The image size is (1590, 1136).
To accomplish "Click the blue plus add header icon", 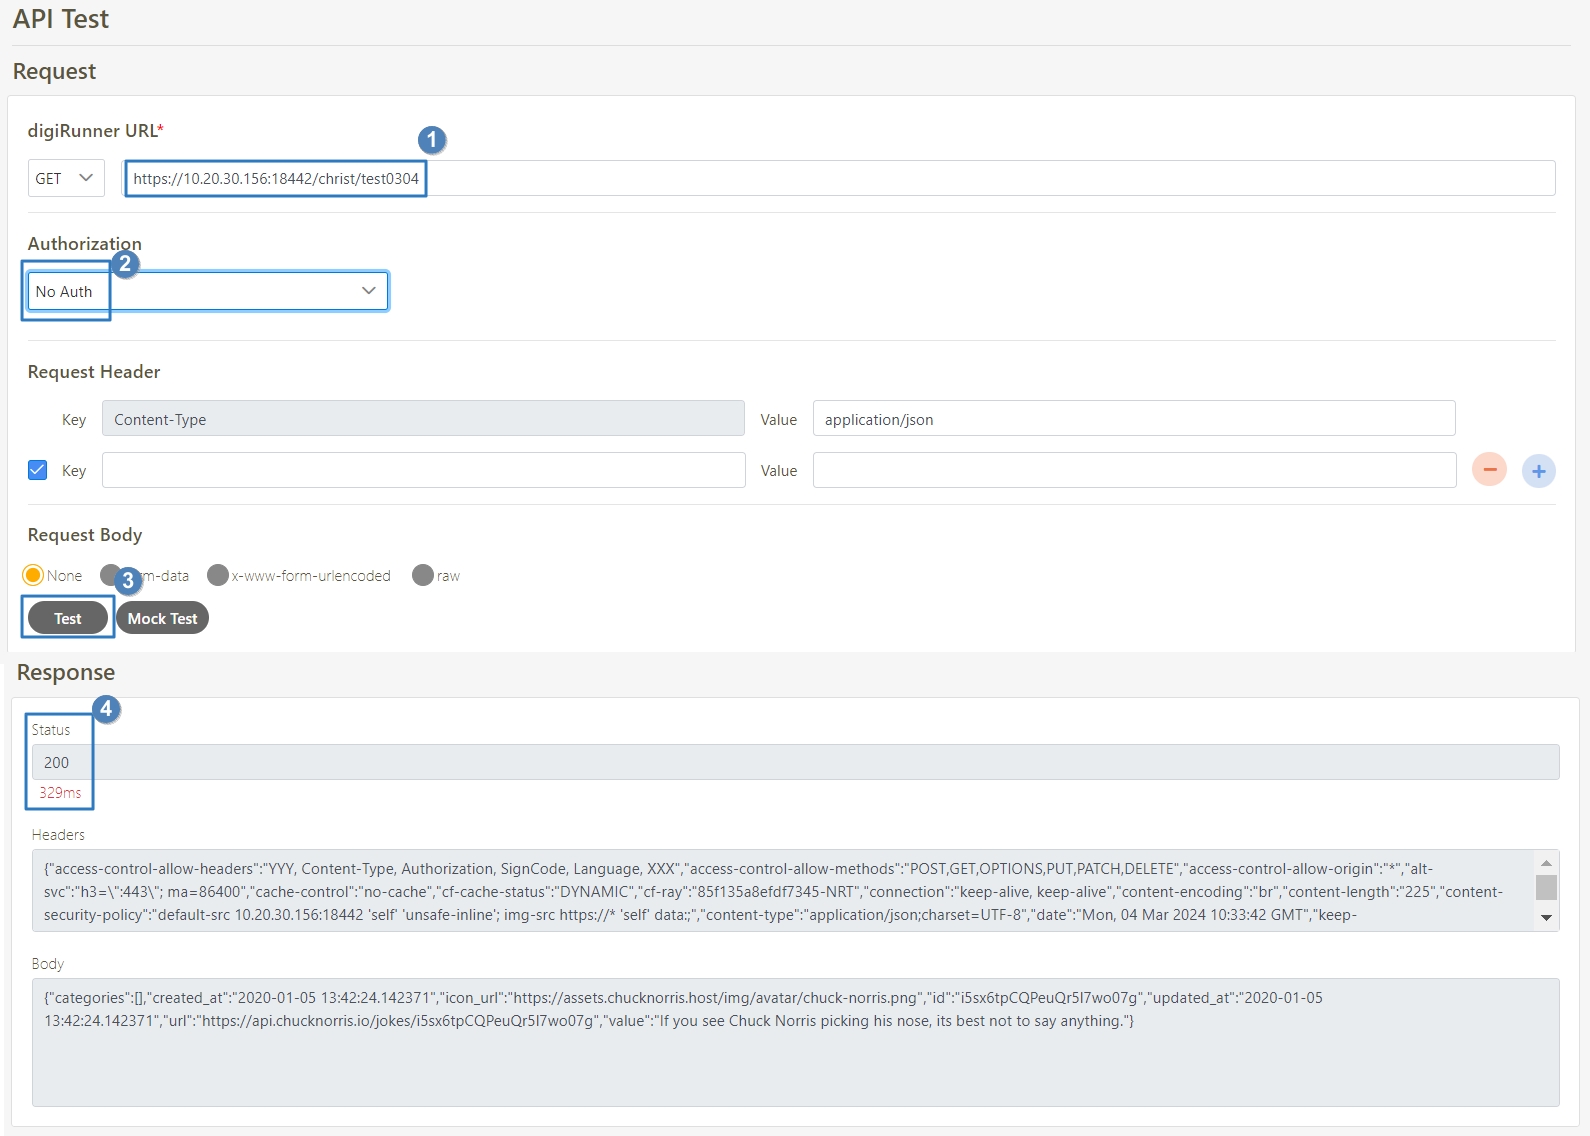I will coord(1538,470).
